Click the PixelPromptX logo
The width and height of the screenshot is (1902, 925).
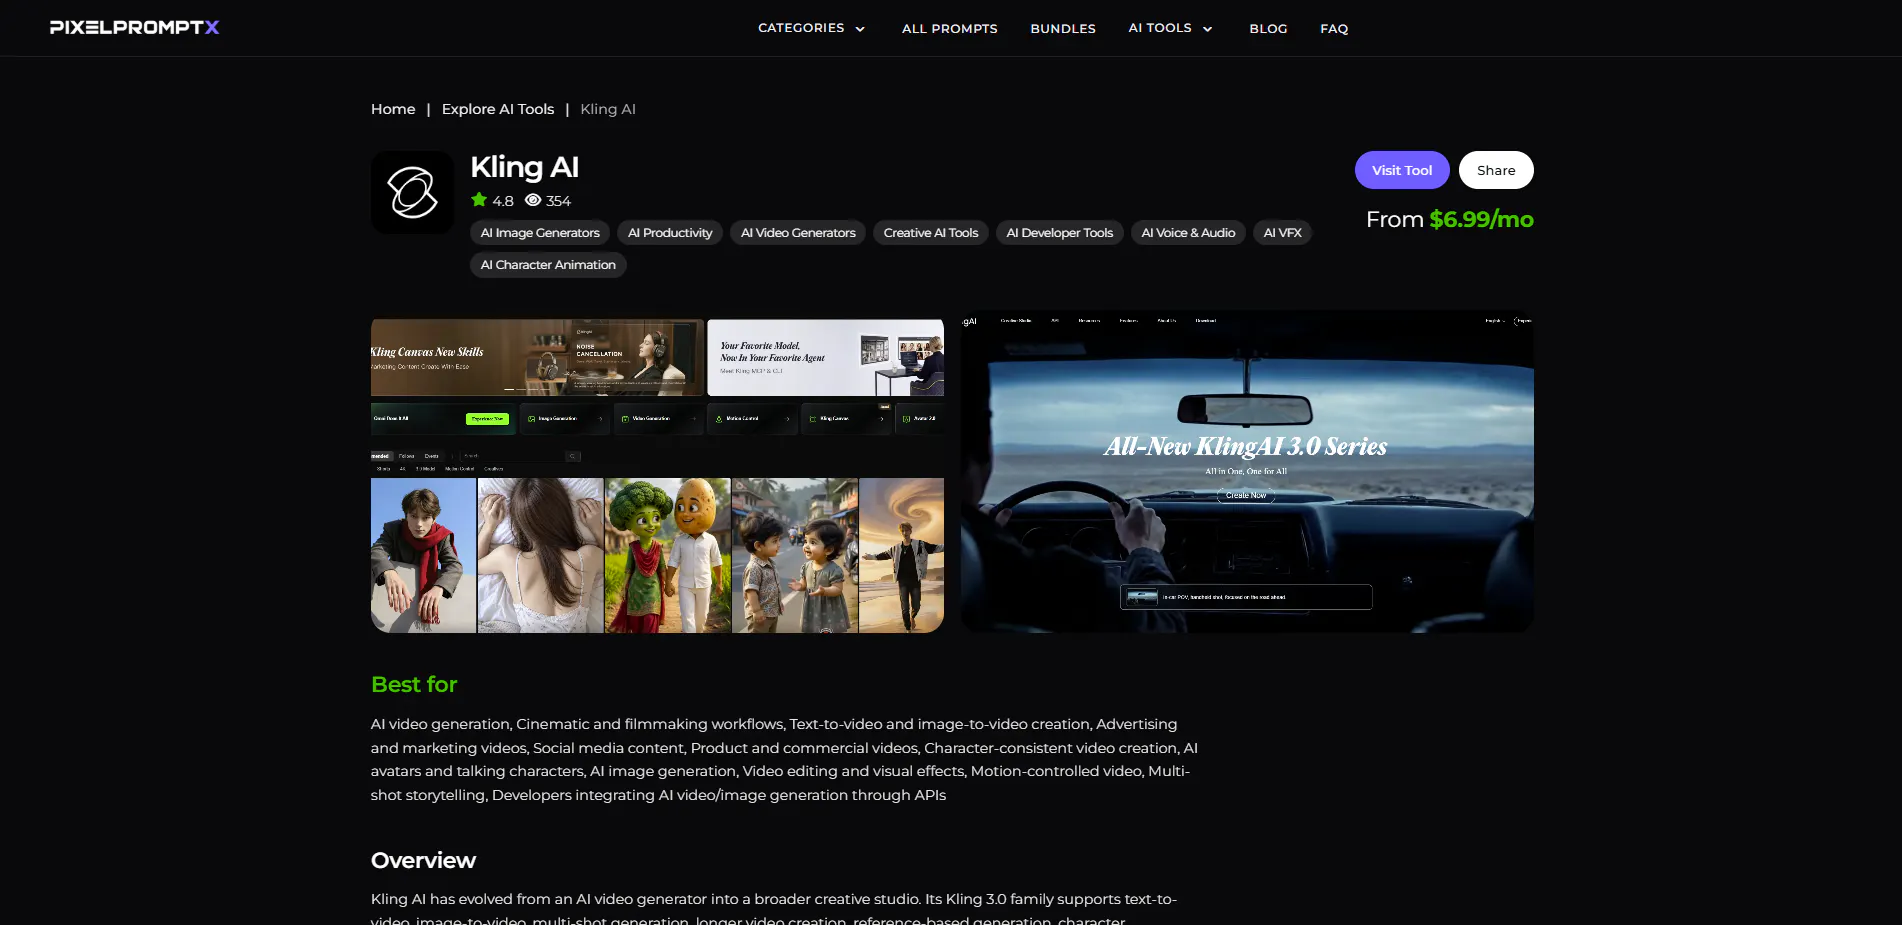[x=134, y=28]
